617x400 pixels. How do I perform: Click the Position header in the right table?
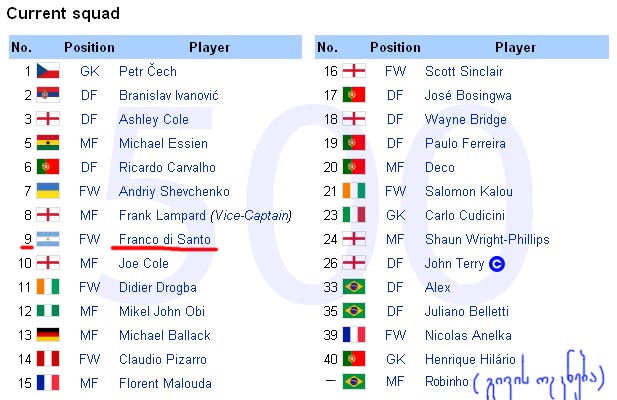pyautogui.click(x=395, y=48)
